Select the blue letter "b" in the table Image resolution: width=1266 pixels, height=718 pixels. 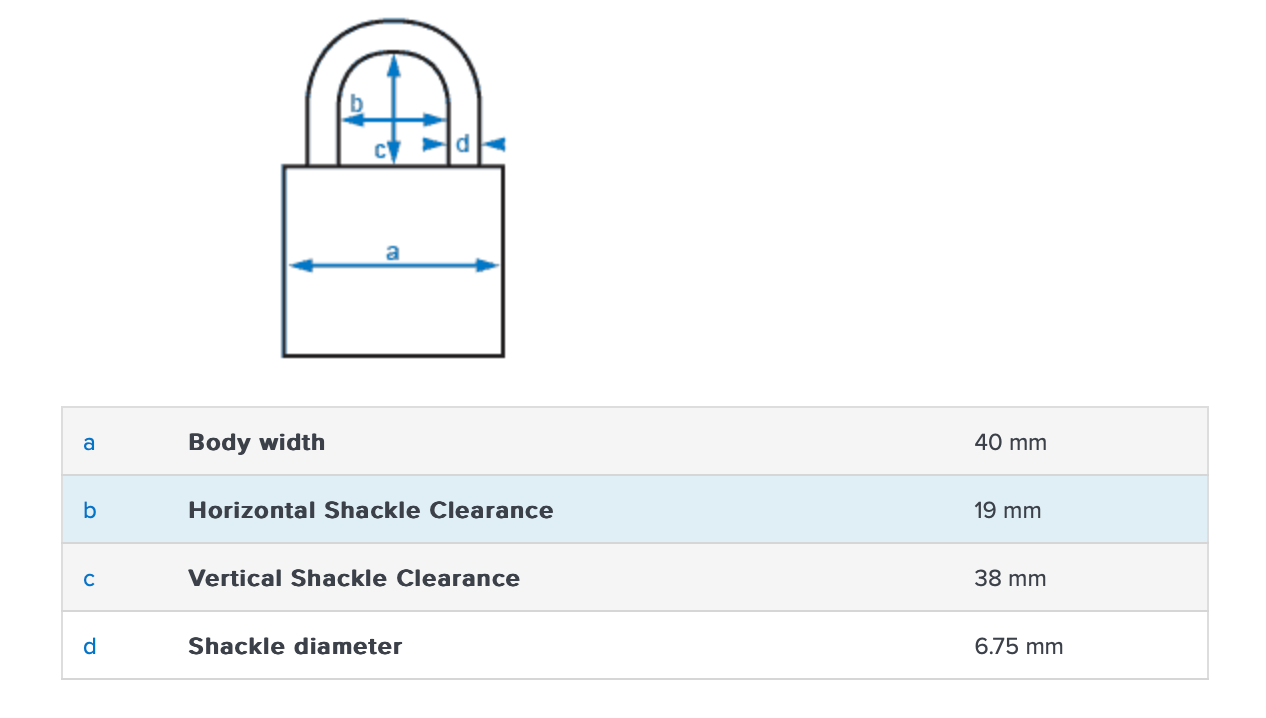[89, 510]
